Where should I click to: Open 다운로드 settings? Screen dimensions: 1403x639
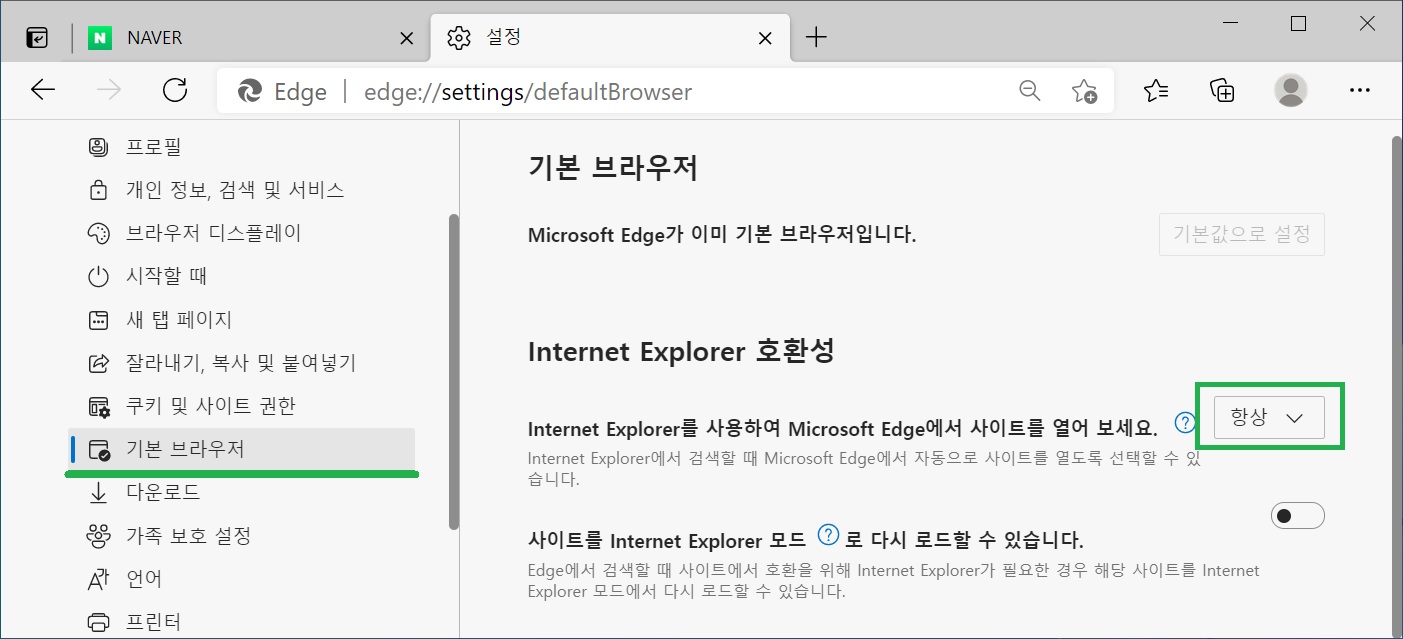tap(241, 492)
